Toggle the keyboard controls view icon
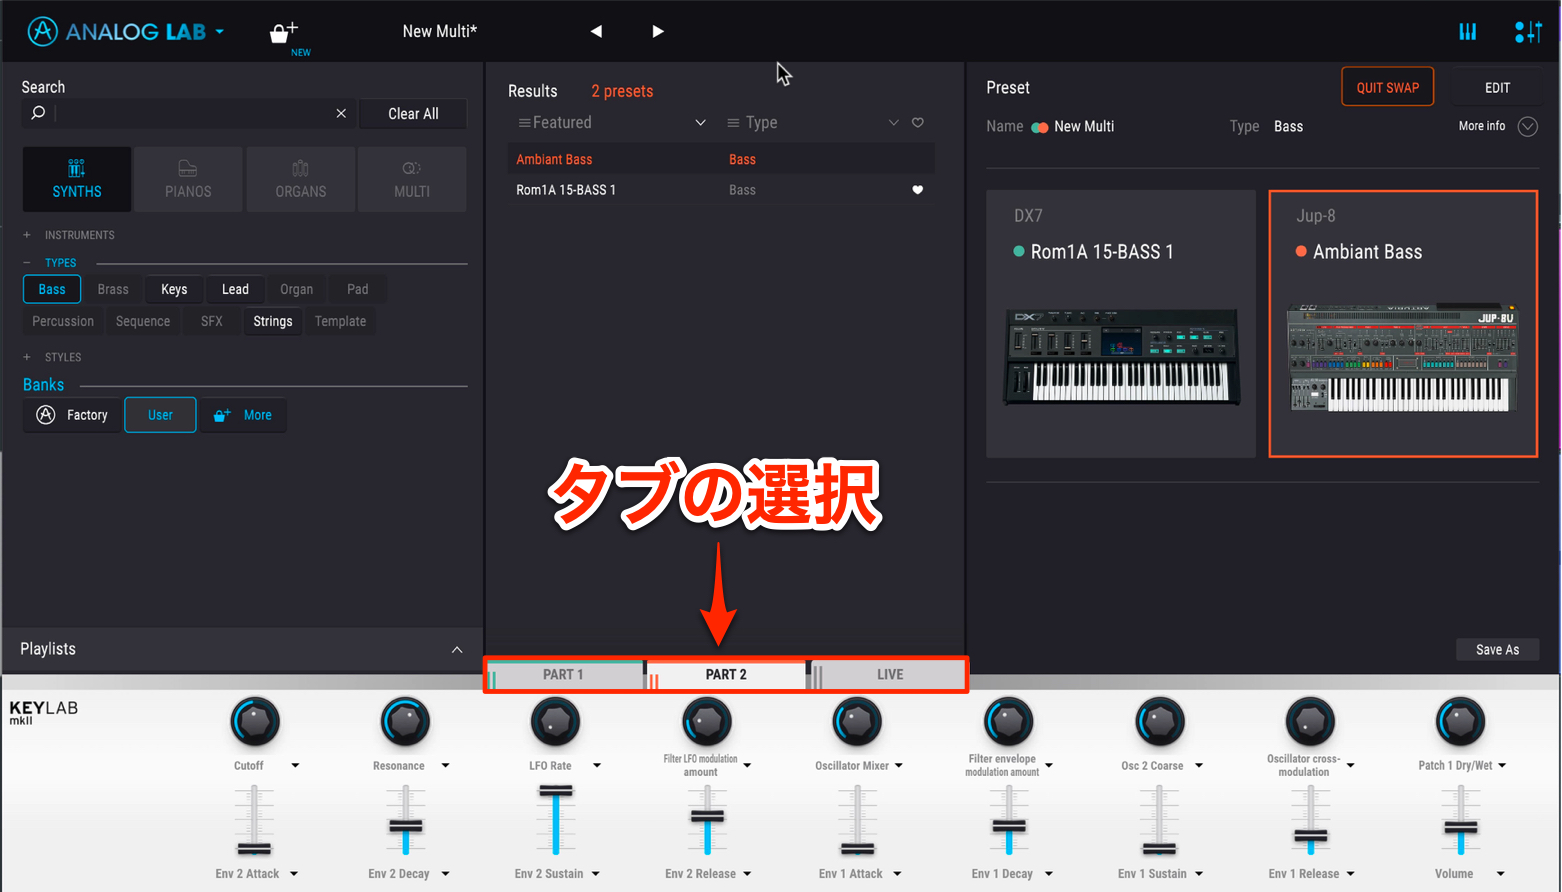The height and width of the screenshot is (892, 1562). pos(1467,32)
